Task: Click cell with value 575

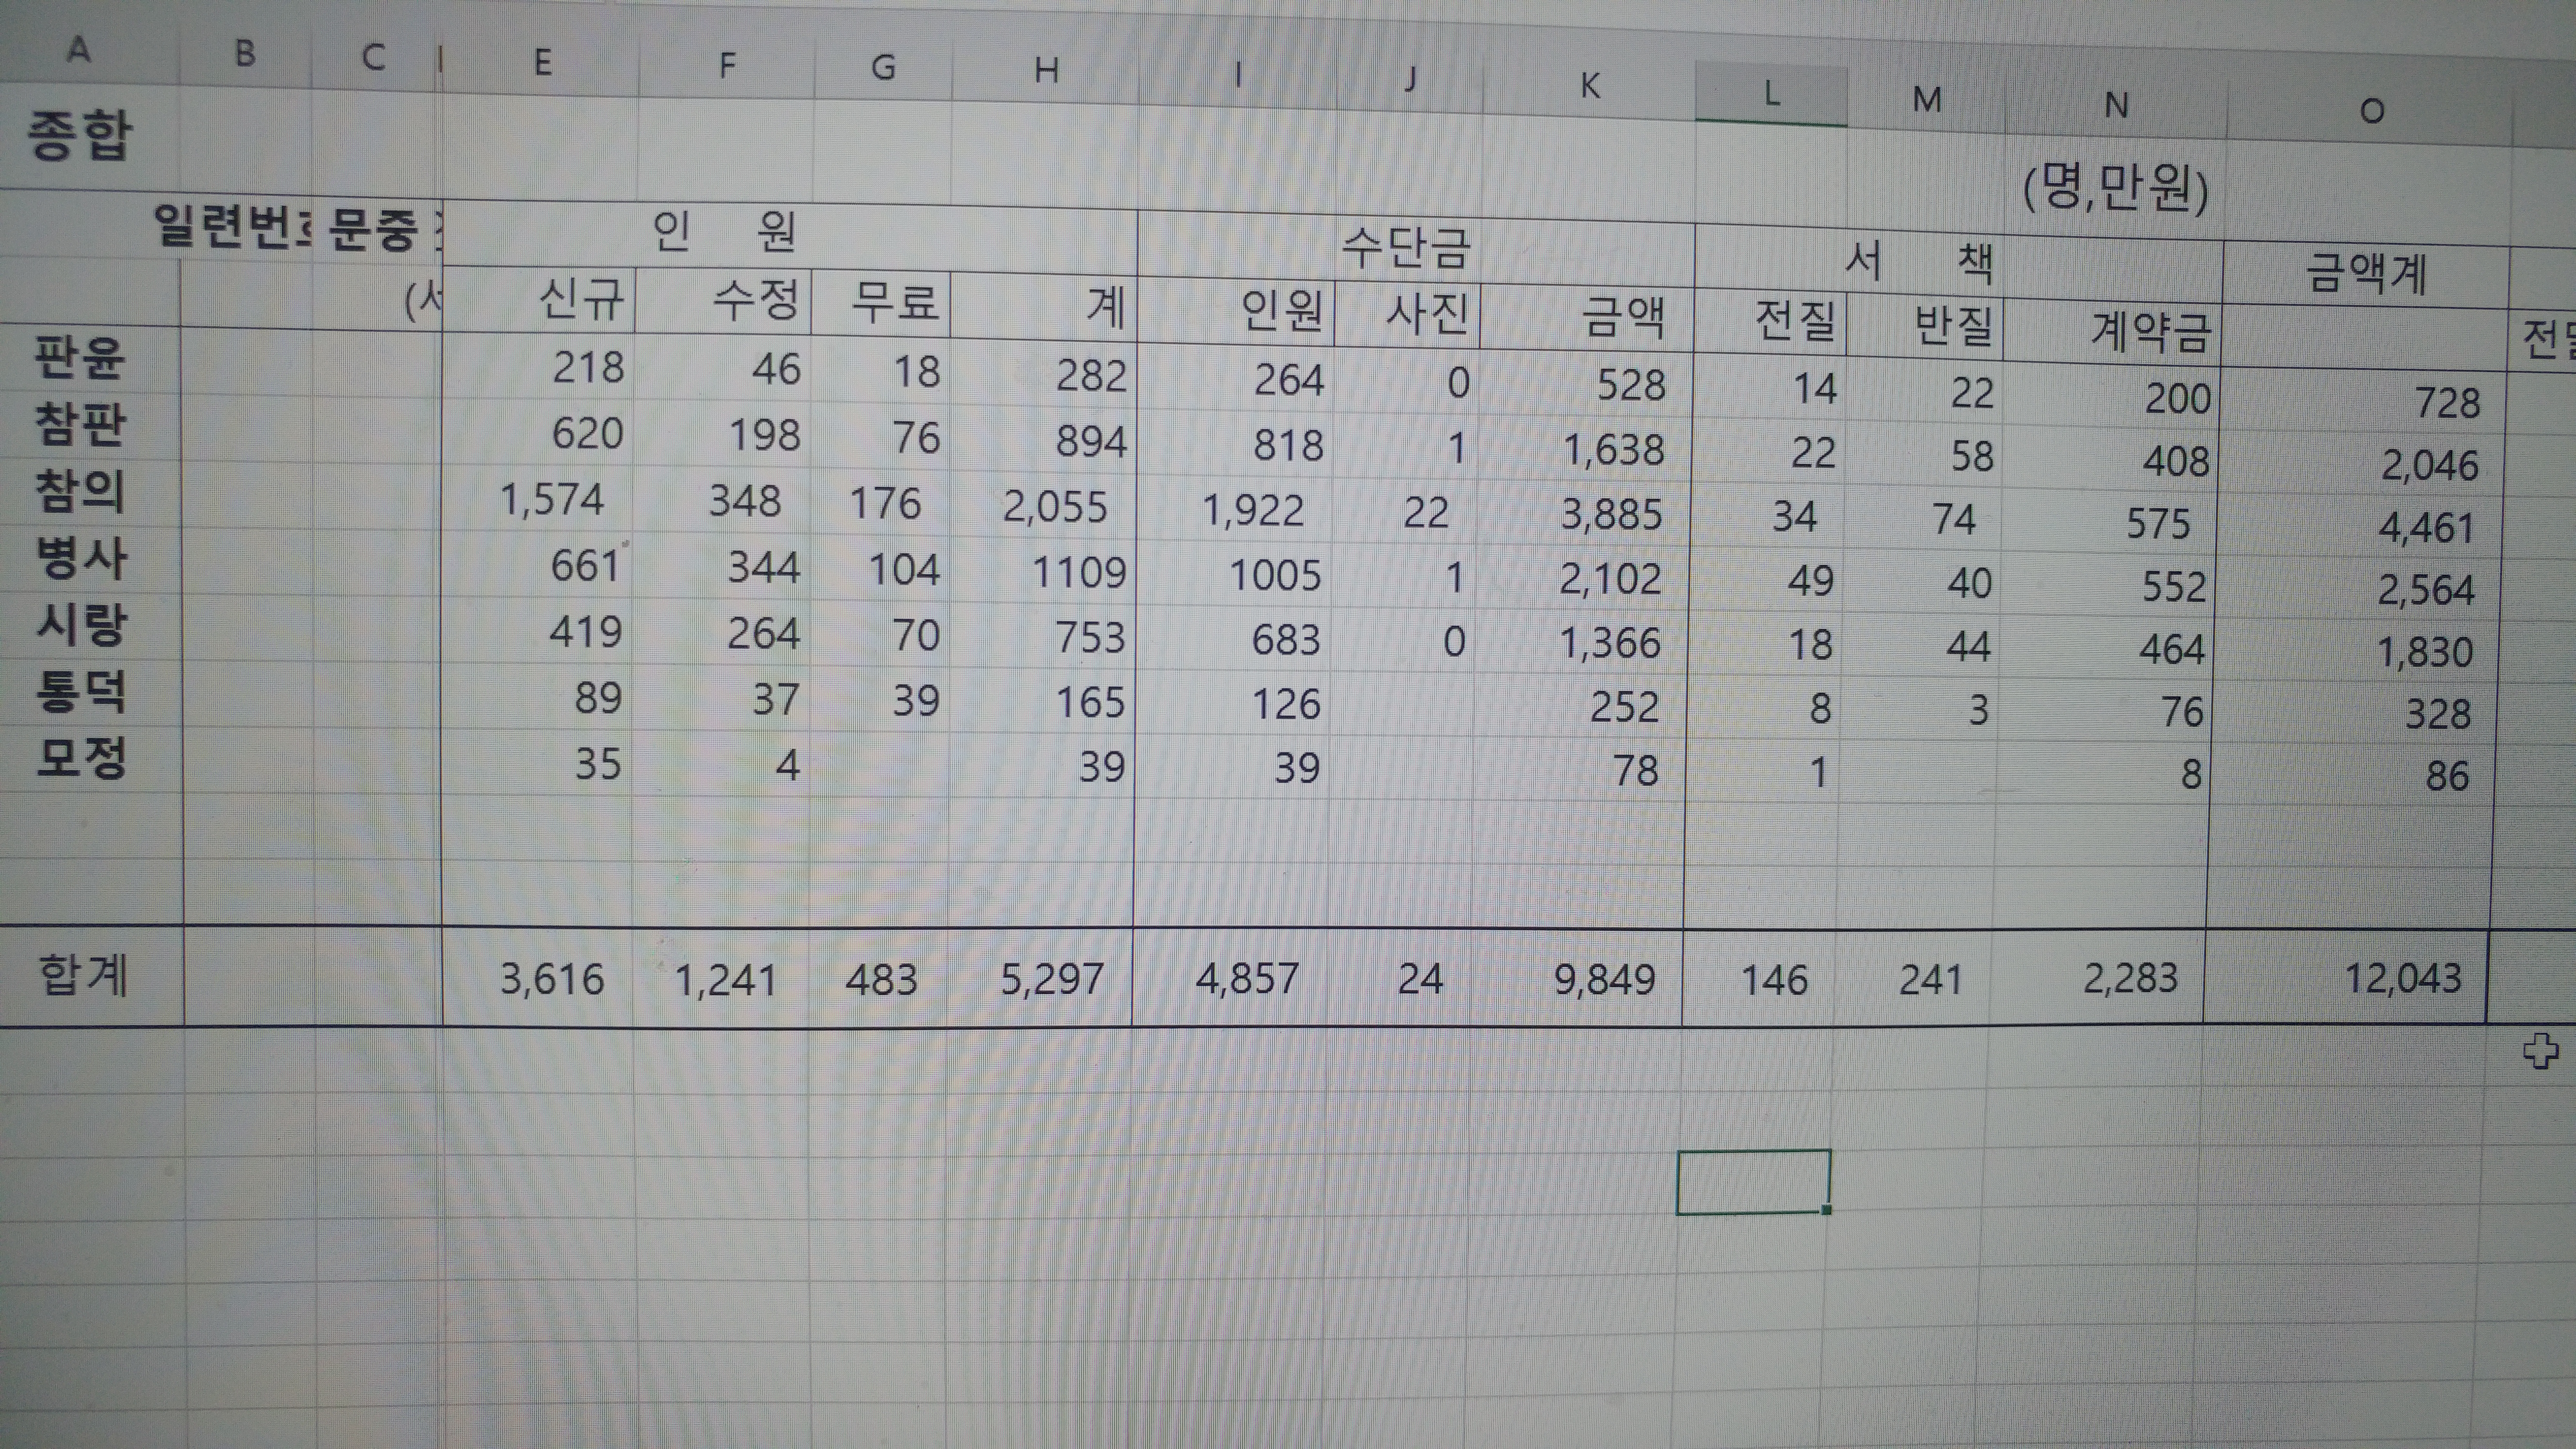Action: [x=2158, y=524]
